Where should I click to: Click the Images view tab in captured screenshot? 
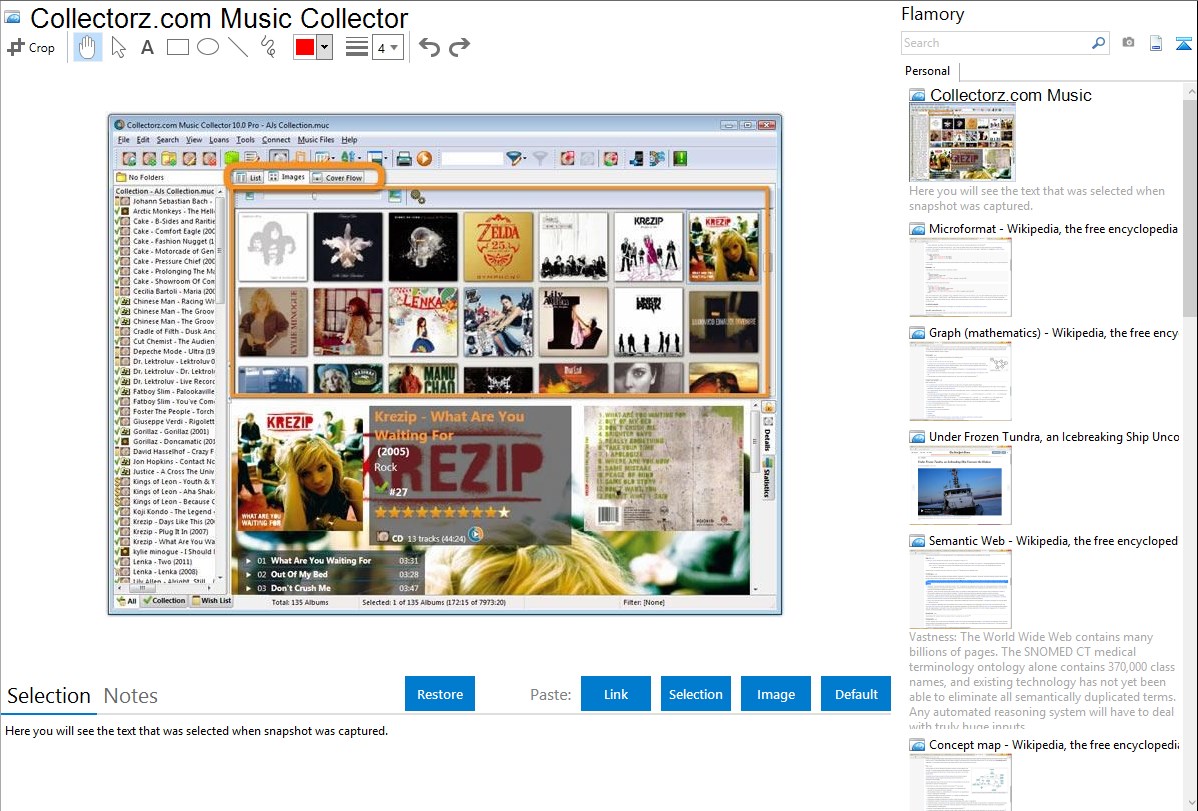point(287,177)
